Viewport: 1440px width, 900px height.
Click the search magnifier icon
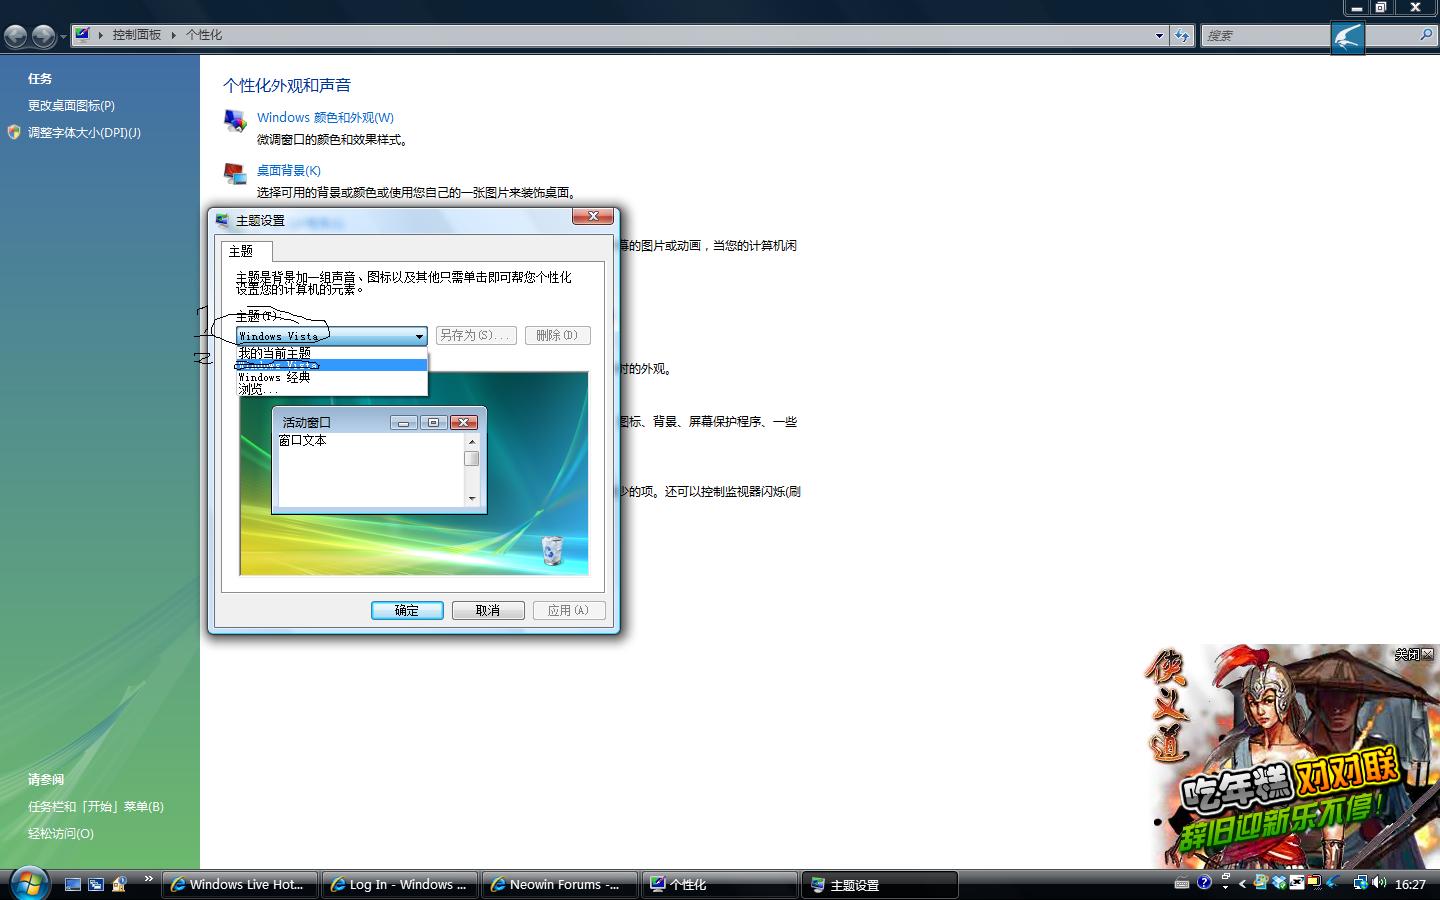(x=1426, y=35)
